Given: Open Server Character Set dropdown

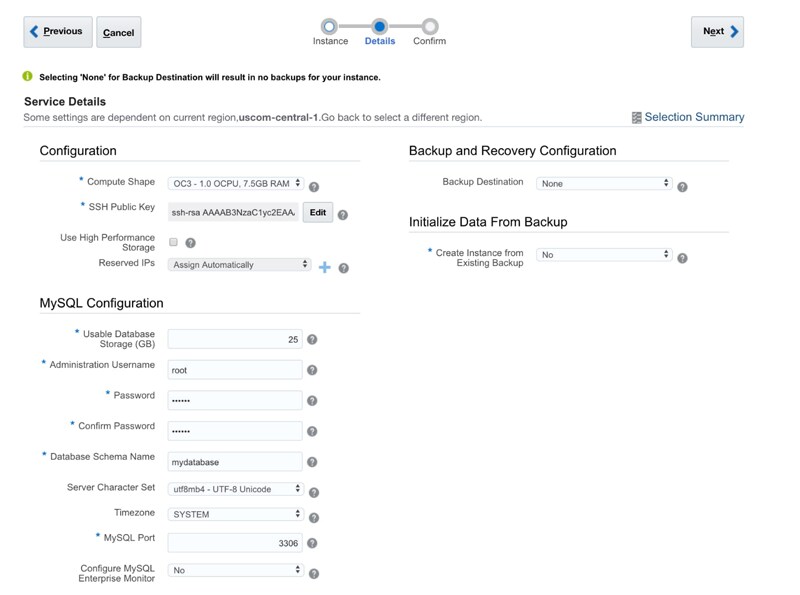Looking at the screenshot, I should pos(236,489).
